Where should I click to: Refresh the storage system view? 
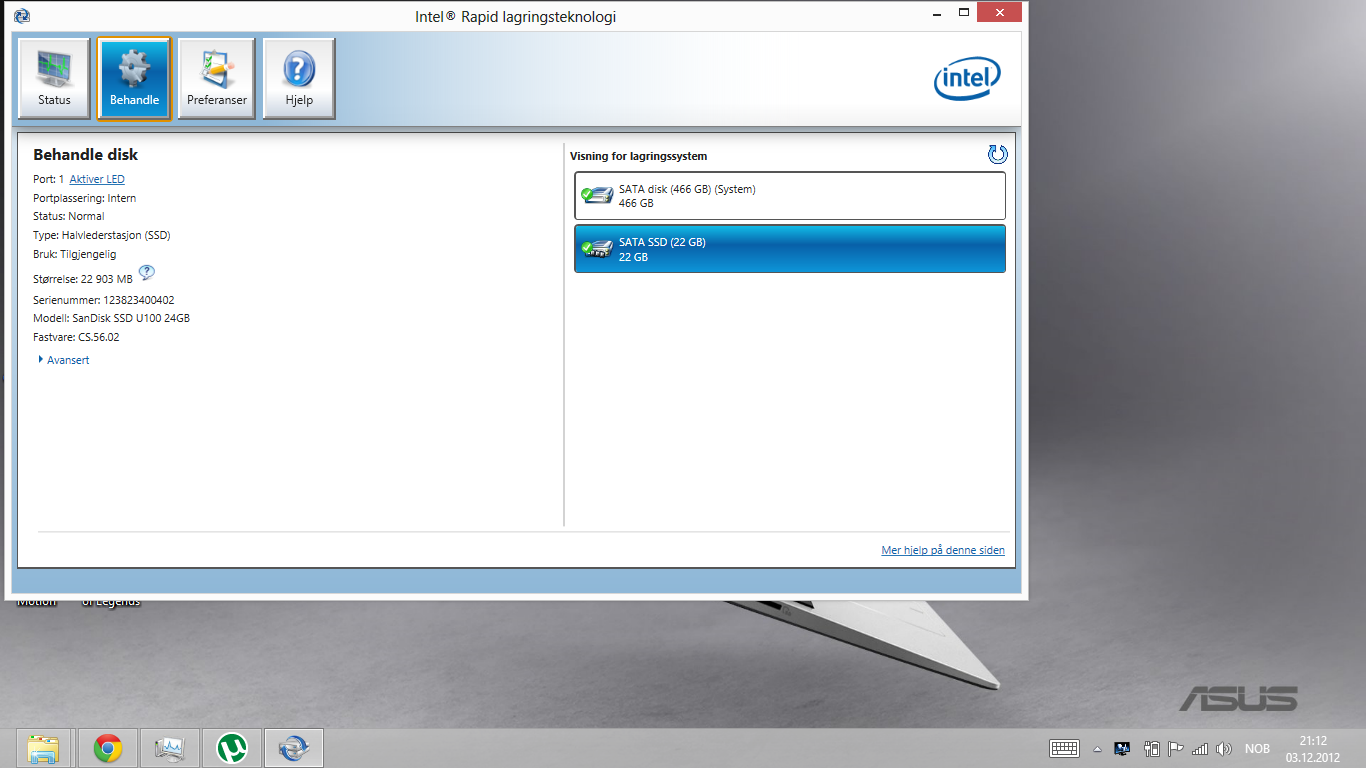coord(997,154)
